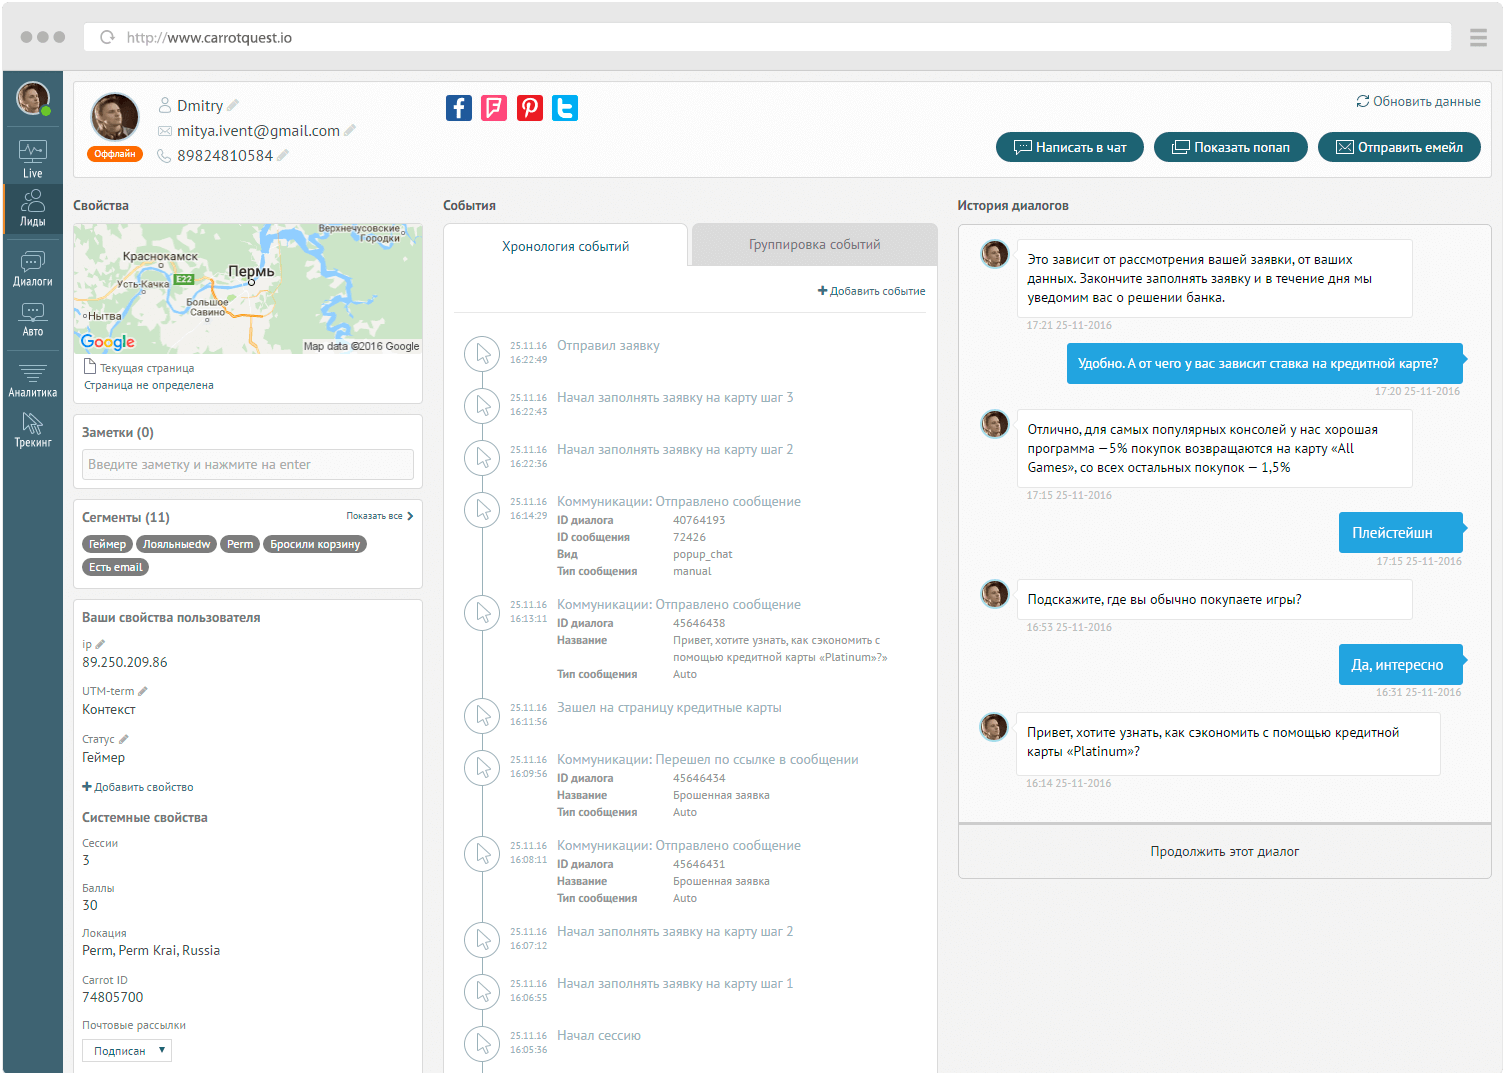Select the Бросили корзину segment tag
1506x1073 pixels.
click(x=315, y=544)
